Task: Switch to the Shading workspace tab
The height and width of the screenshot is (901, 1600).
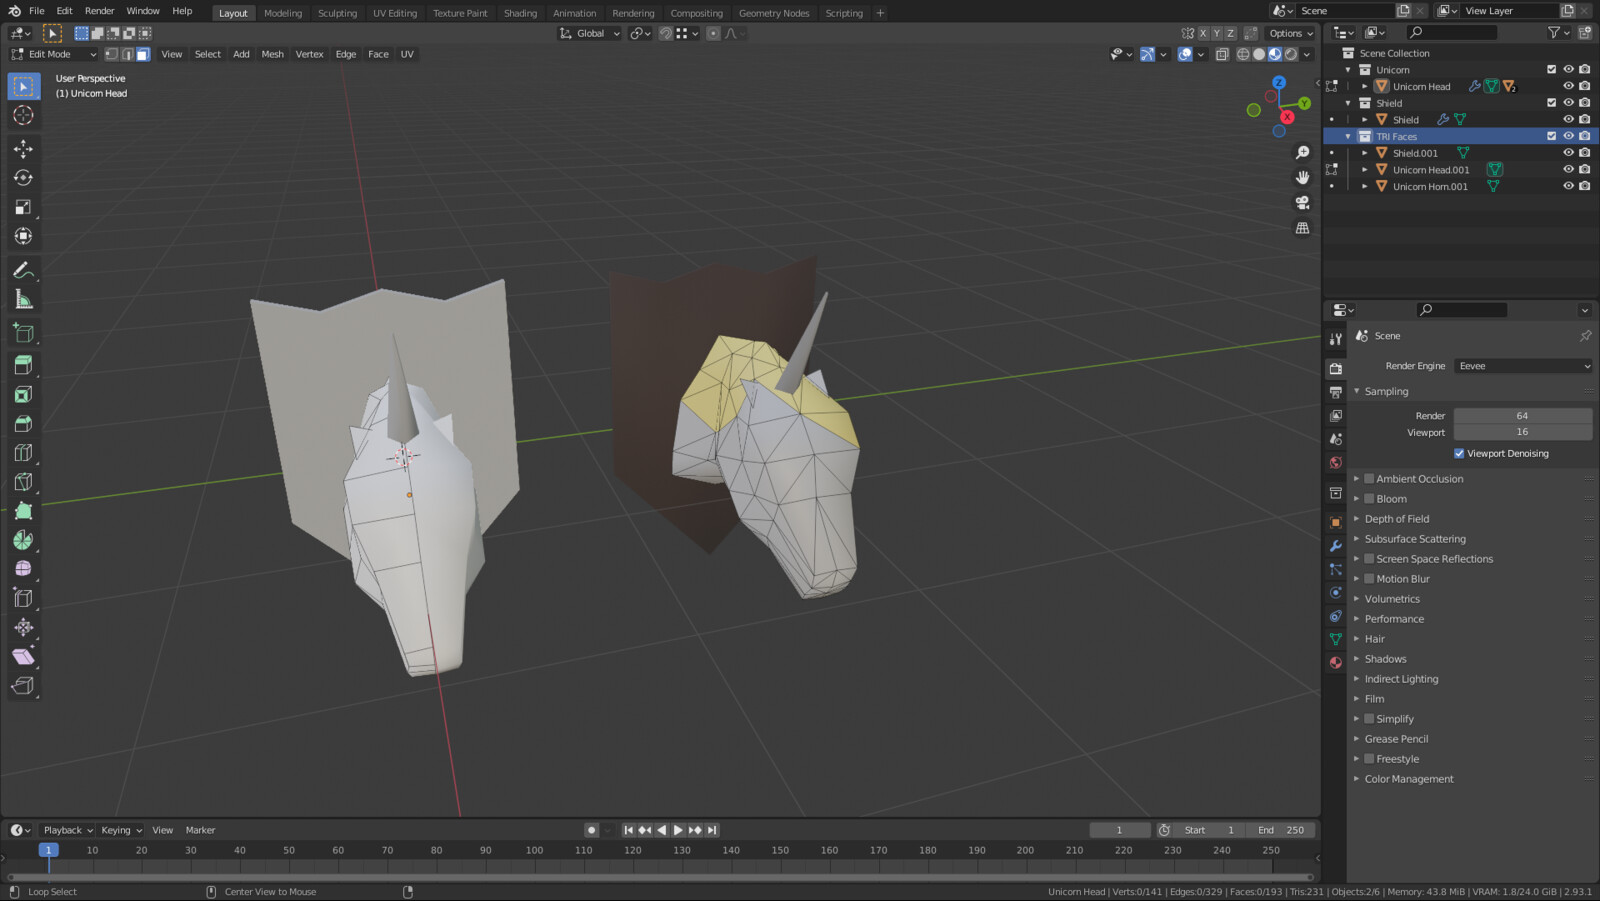Action: [520, 13]
